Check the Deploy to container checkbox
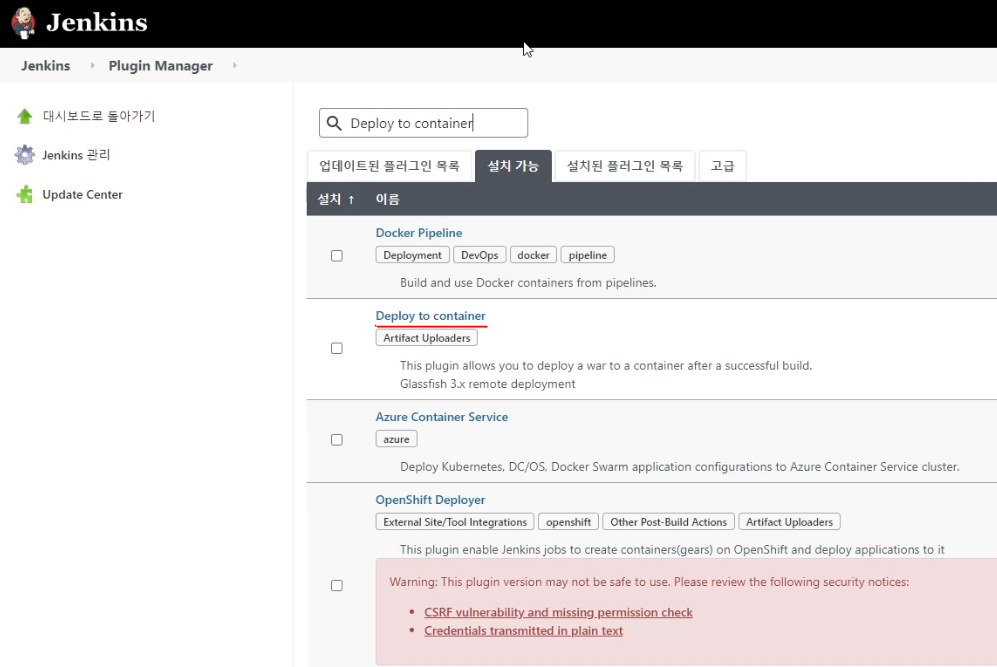The image size is (997, 667). (x=337, y=349)
